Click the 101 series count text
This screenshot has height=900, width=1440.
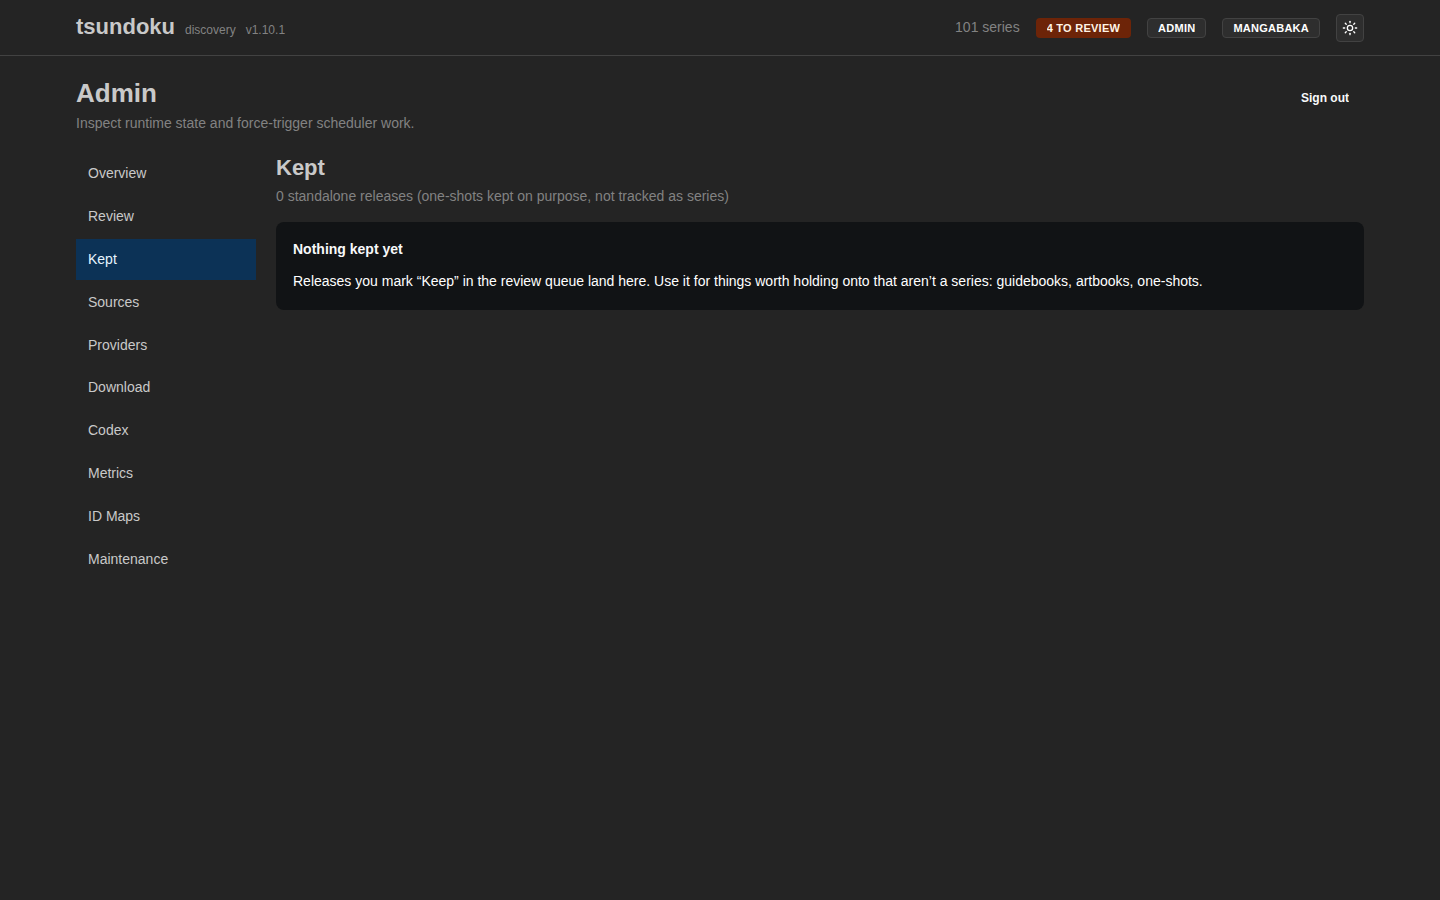987,27
